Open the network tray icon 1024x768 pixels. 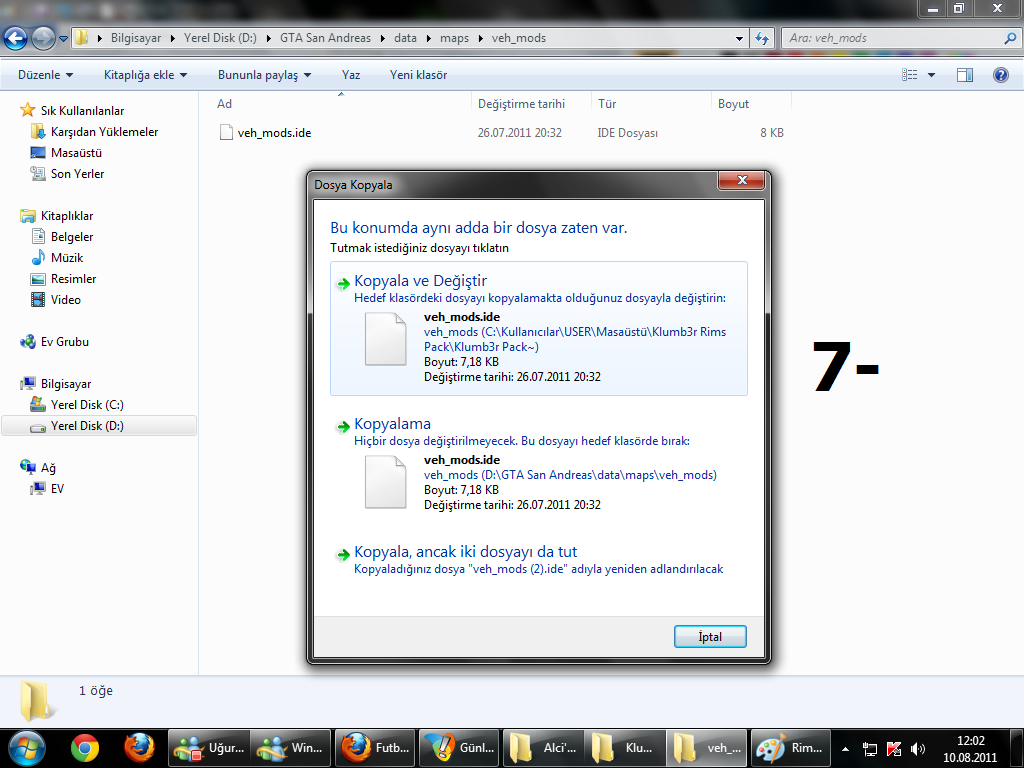(x=870, y=749)
